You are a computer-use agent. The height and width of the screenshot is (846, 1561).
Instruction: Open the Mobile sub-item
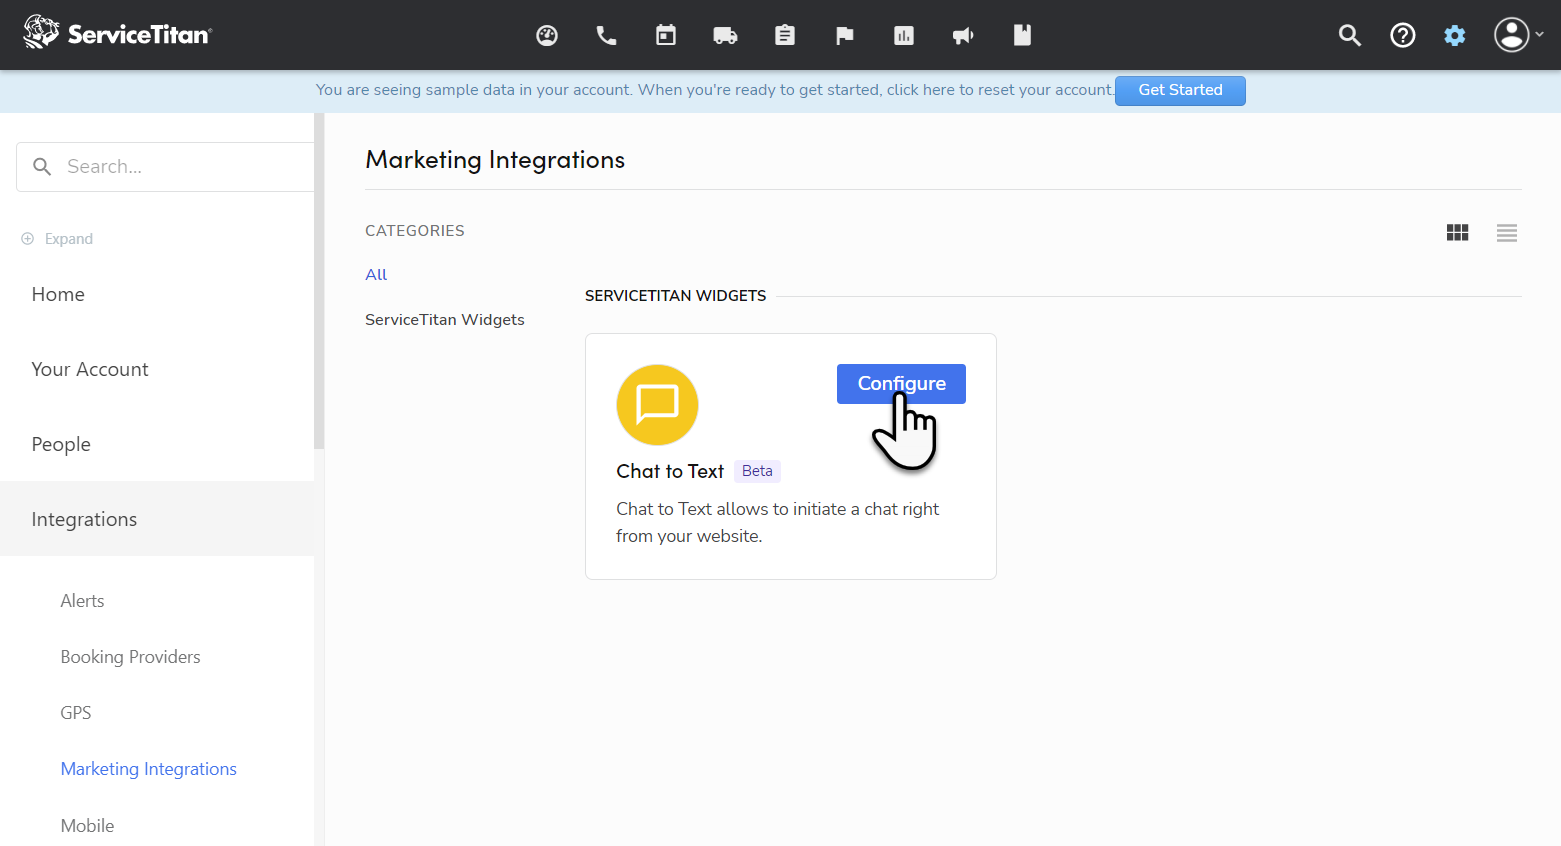87,826
